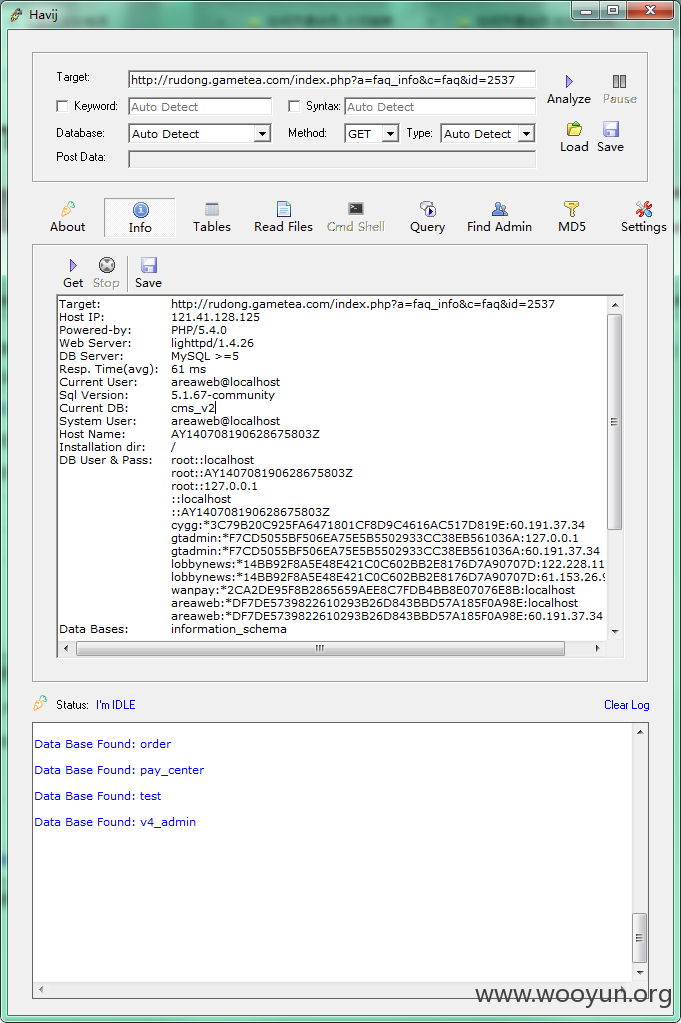This screenshot has width=681, height=1023.
Task: Click the log panel scroll-up arrow
Action: pyautogui.click(x=640, y=732)
